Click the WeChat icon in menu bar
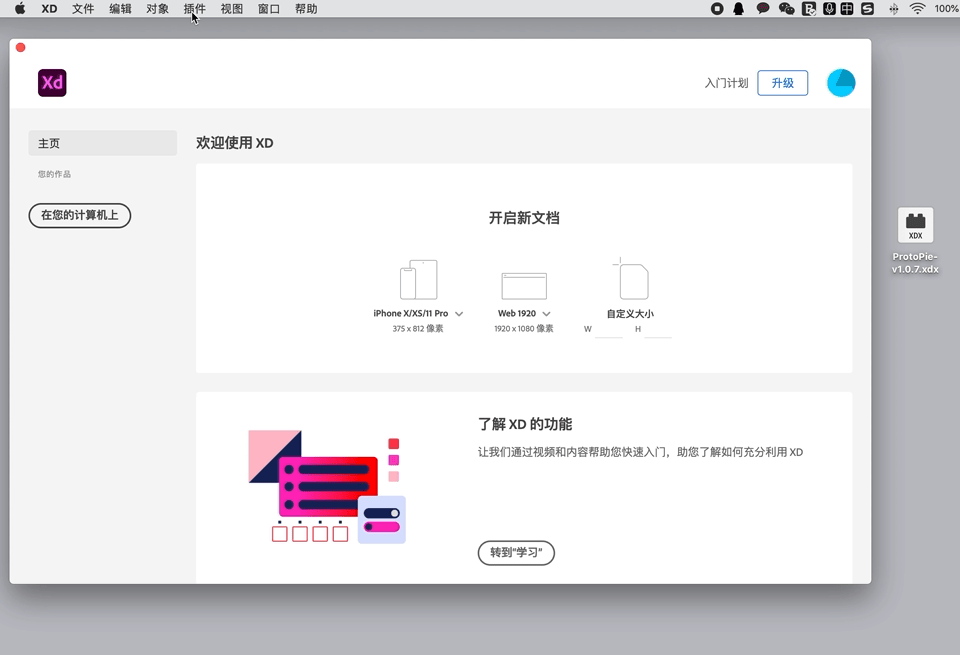This screenshot has width=960, height=655. click(786, 9)
